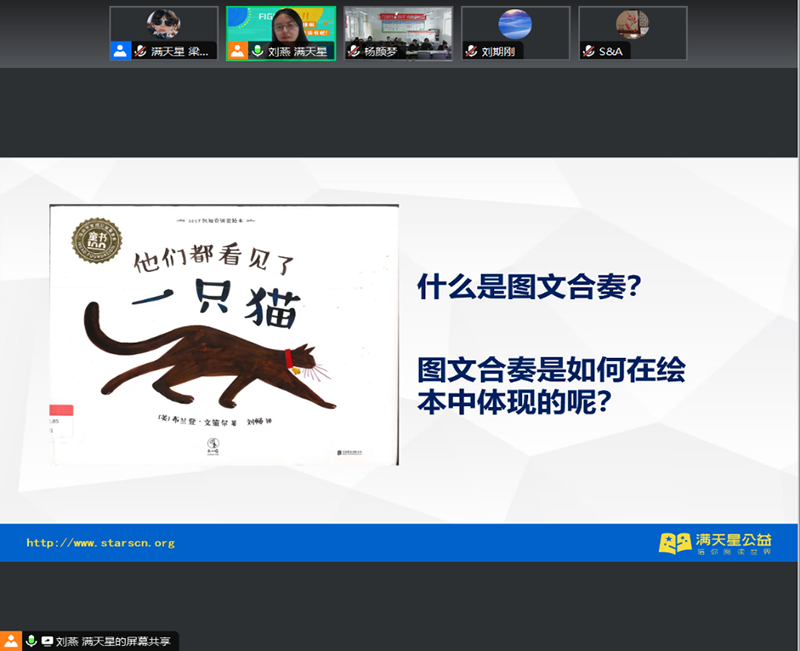Click green microphone icon in screen share bar
Screen dimensions: 800x651
tap(31, 641)
